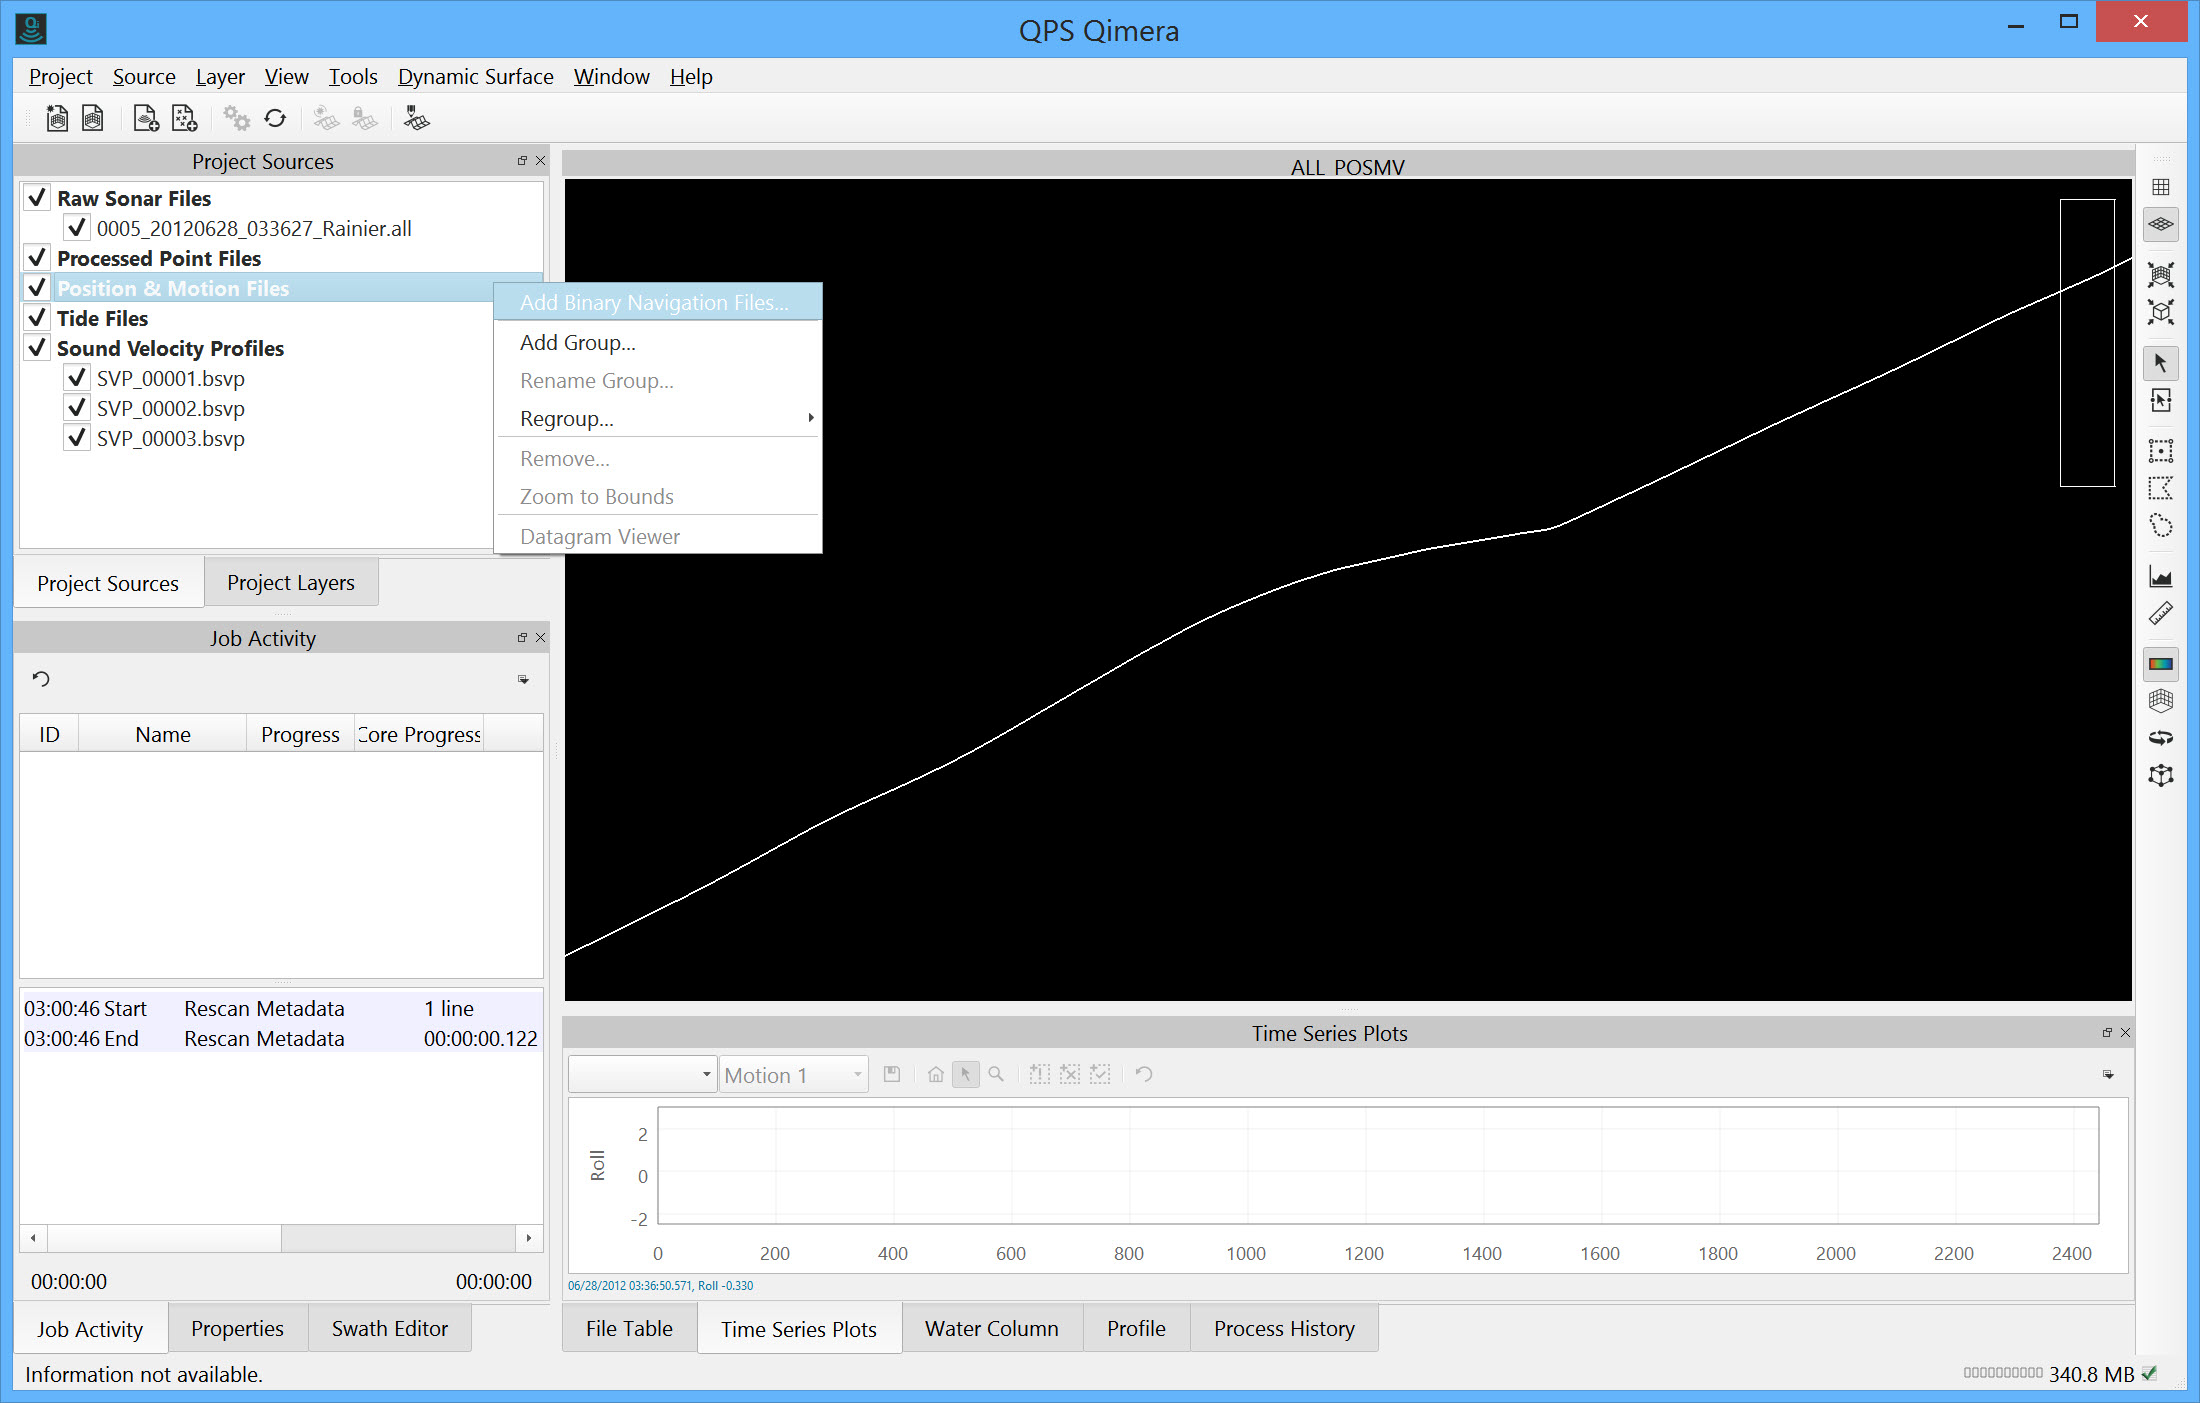Image resolution: width=2200 pixels, height=1403 pixels.
Task: Select the rectangular selection tool
Action: point(2160,451)
